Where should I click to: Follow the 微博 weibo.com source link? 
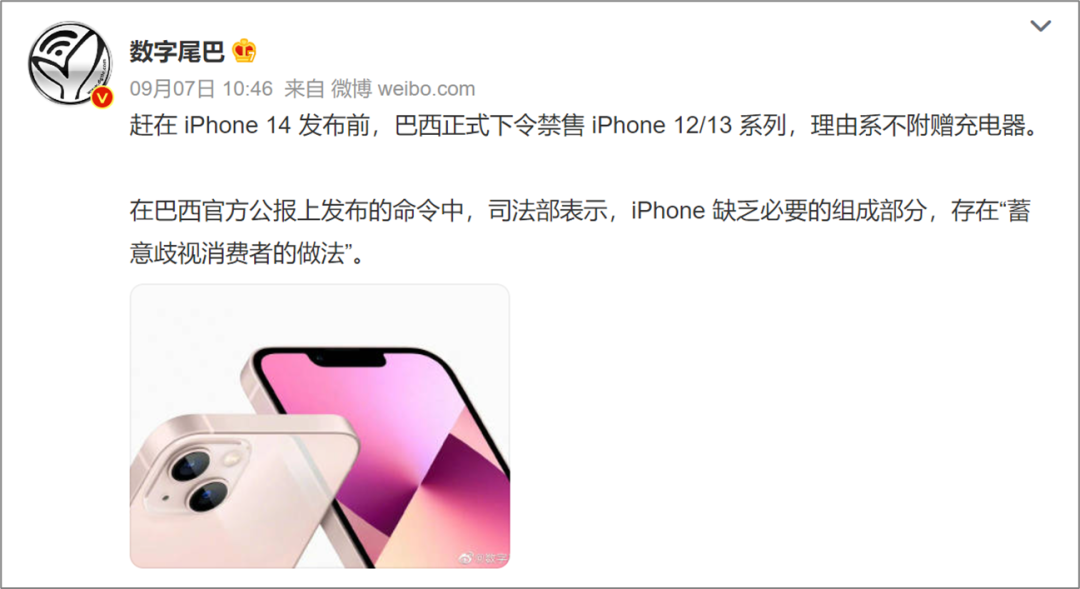coord(403,89)
